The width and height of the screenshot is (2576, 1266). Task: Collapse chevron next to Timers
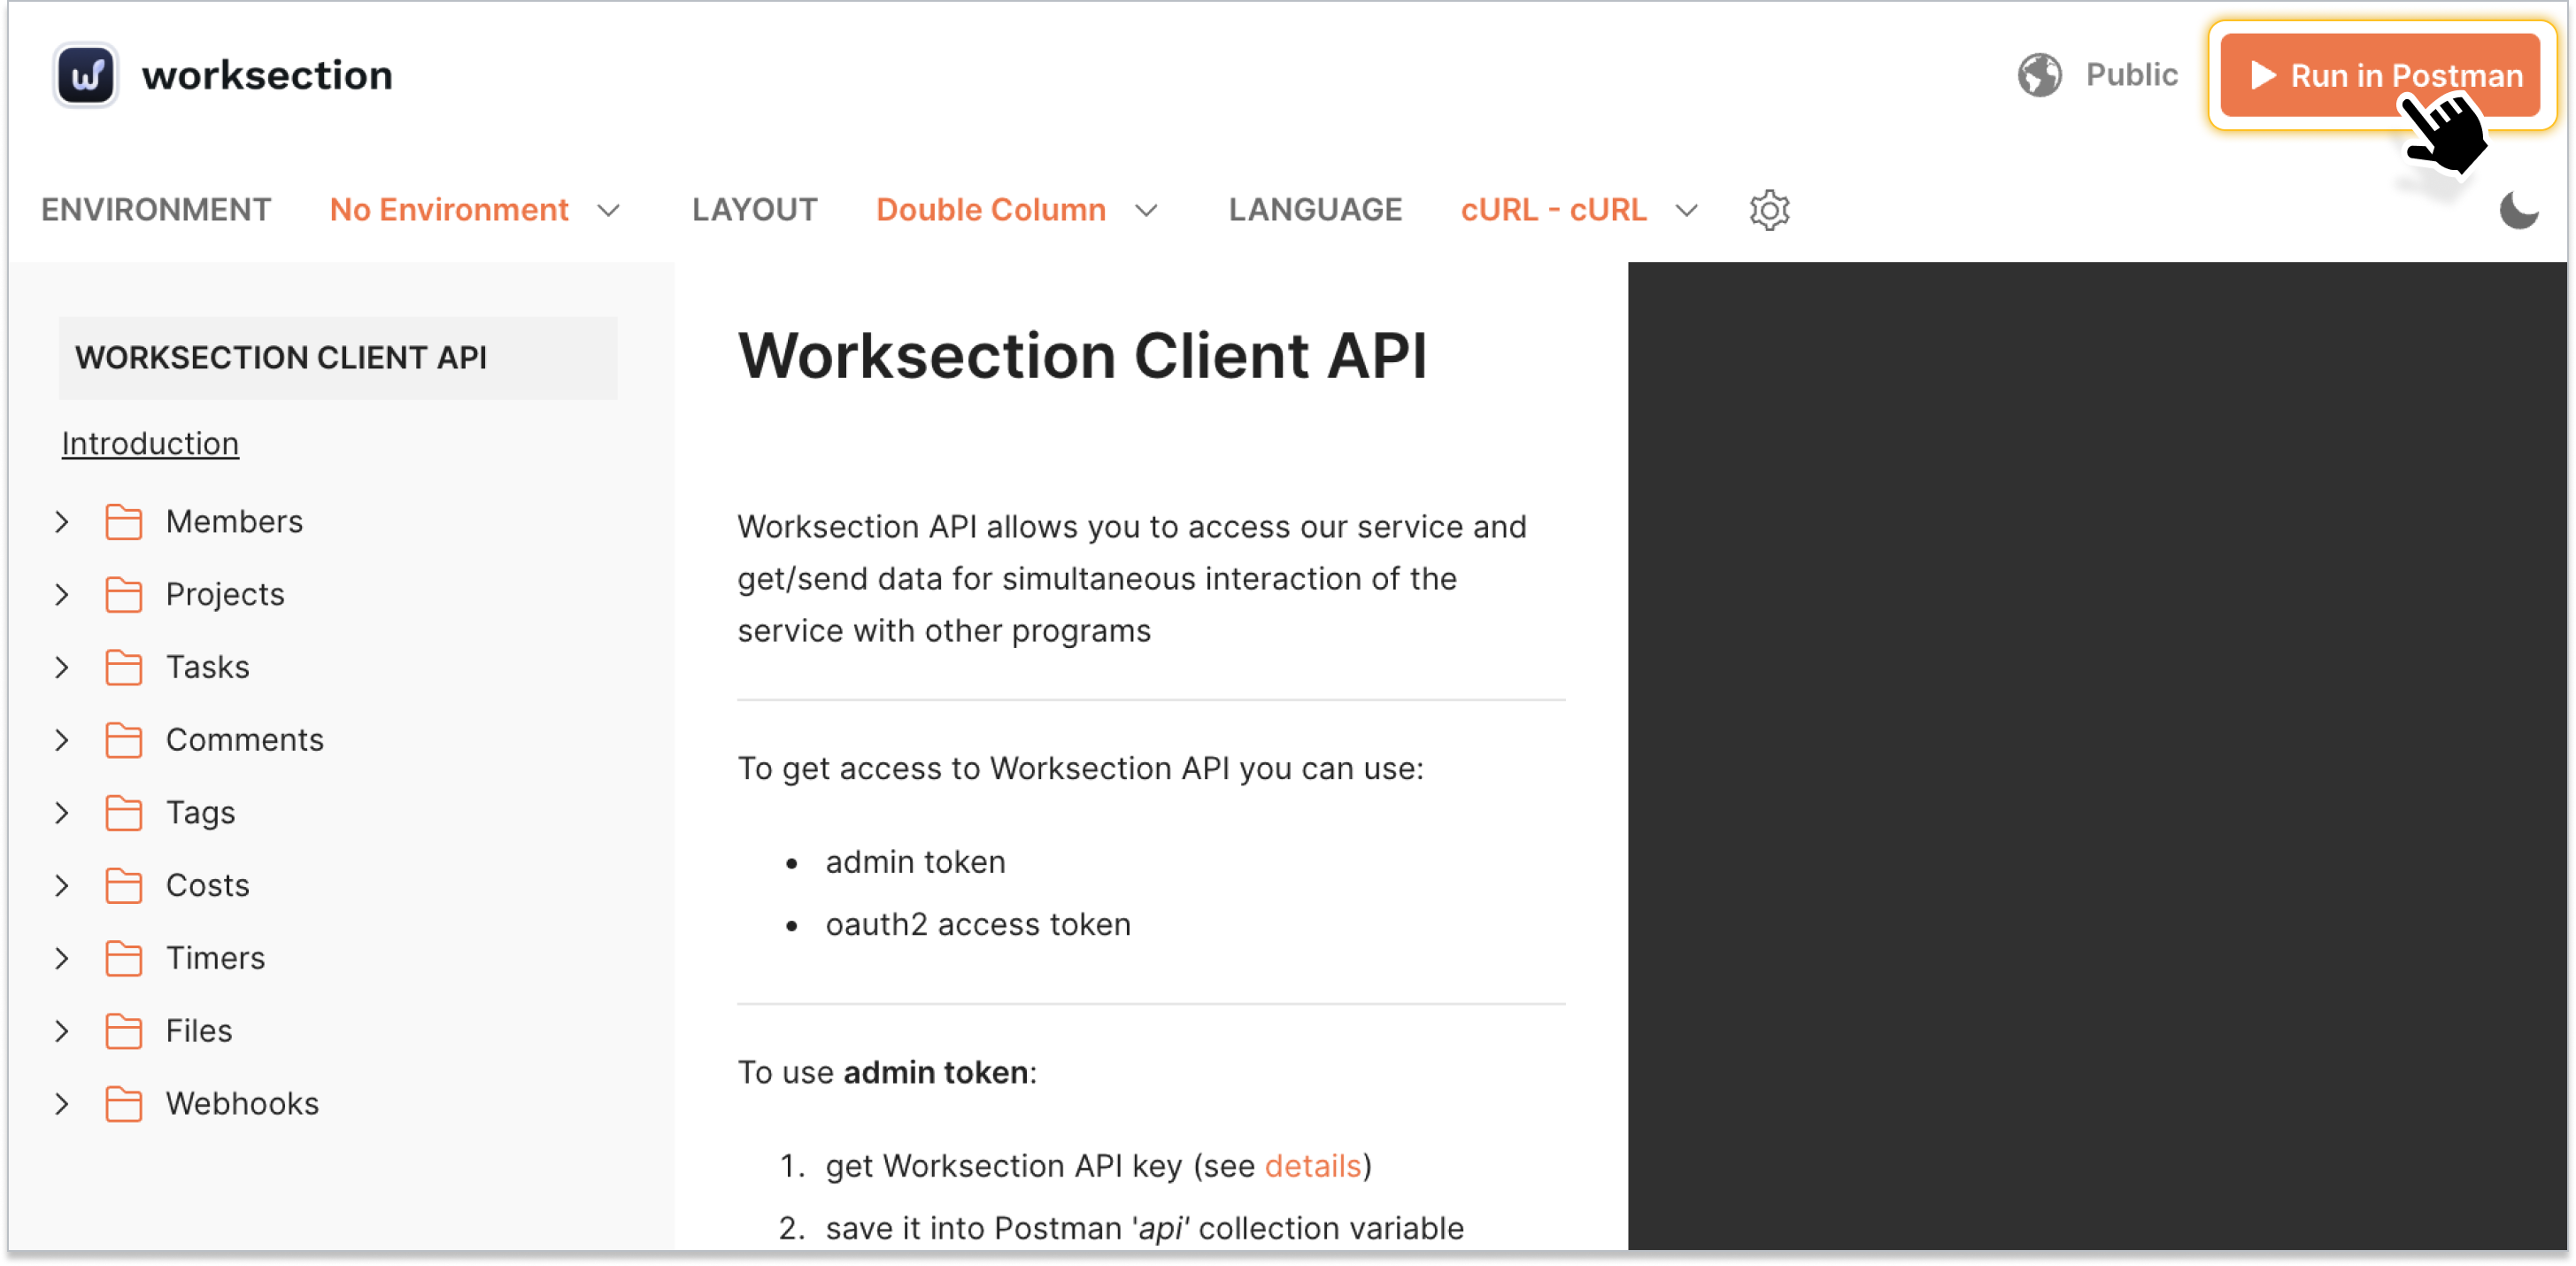62,958
